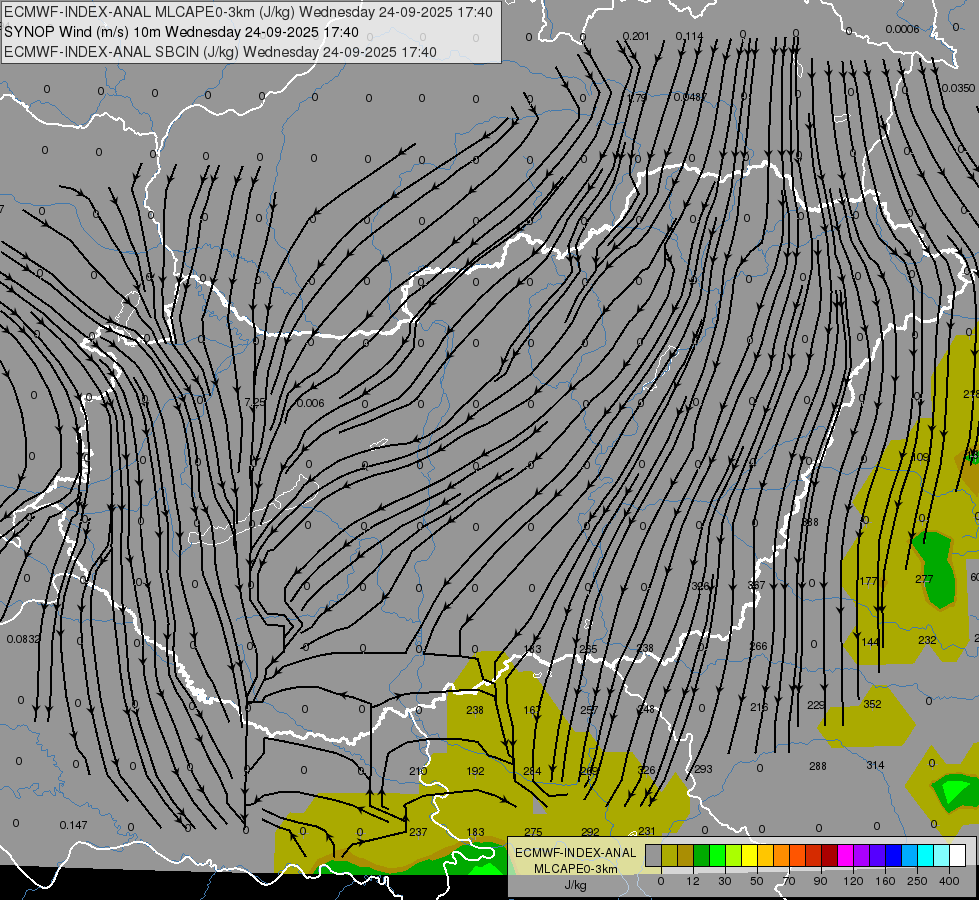Select the cyan legend swatch
979x900 pixels.
[926, 856]
